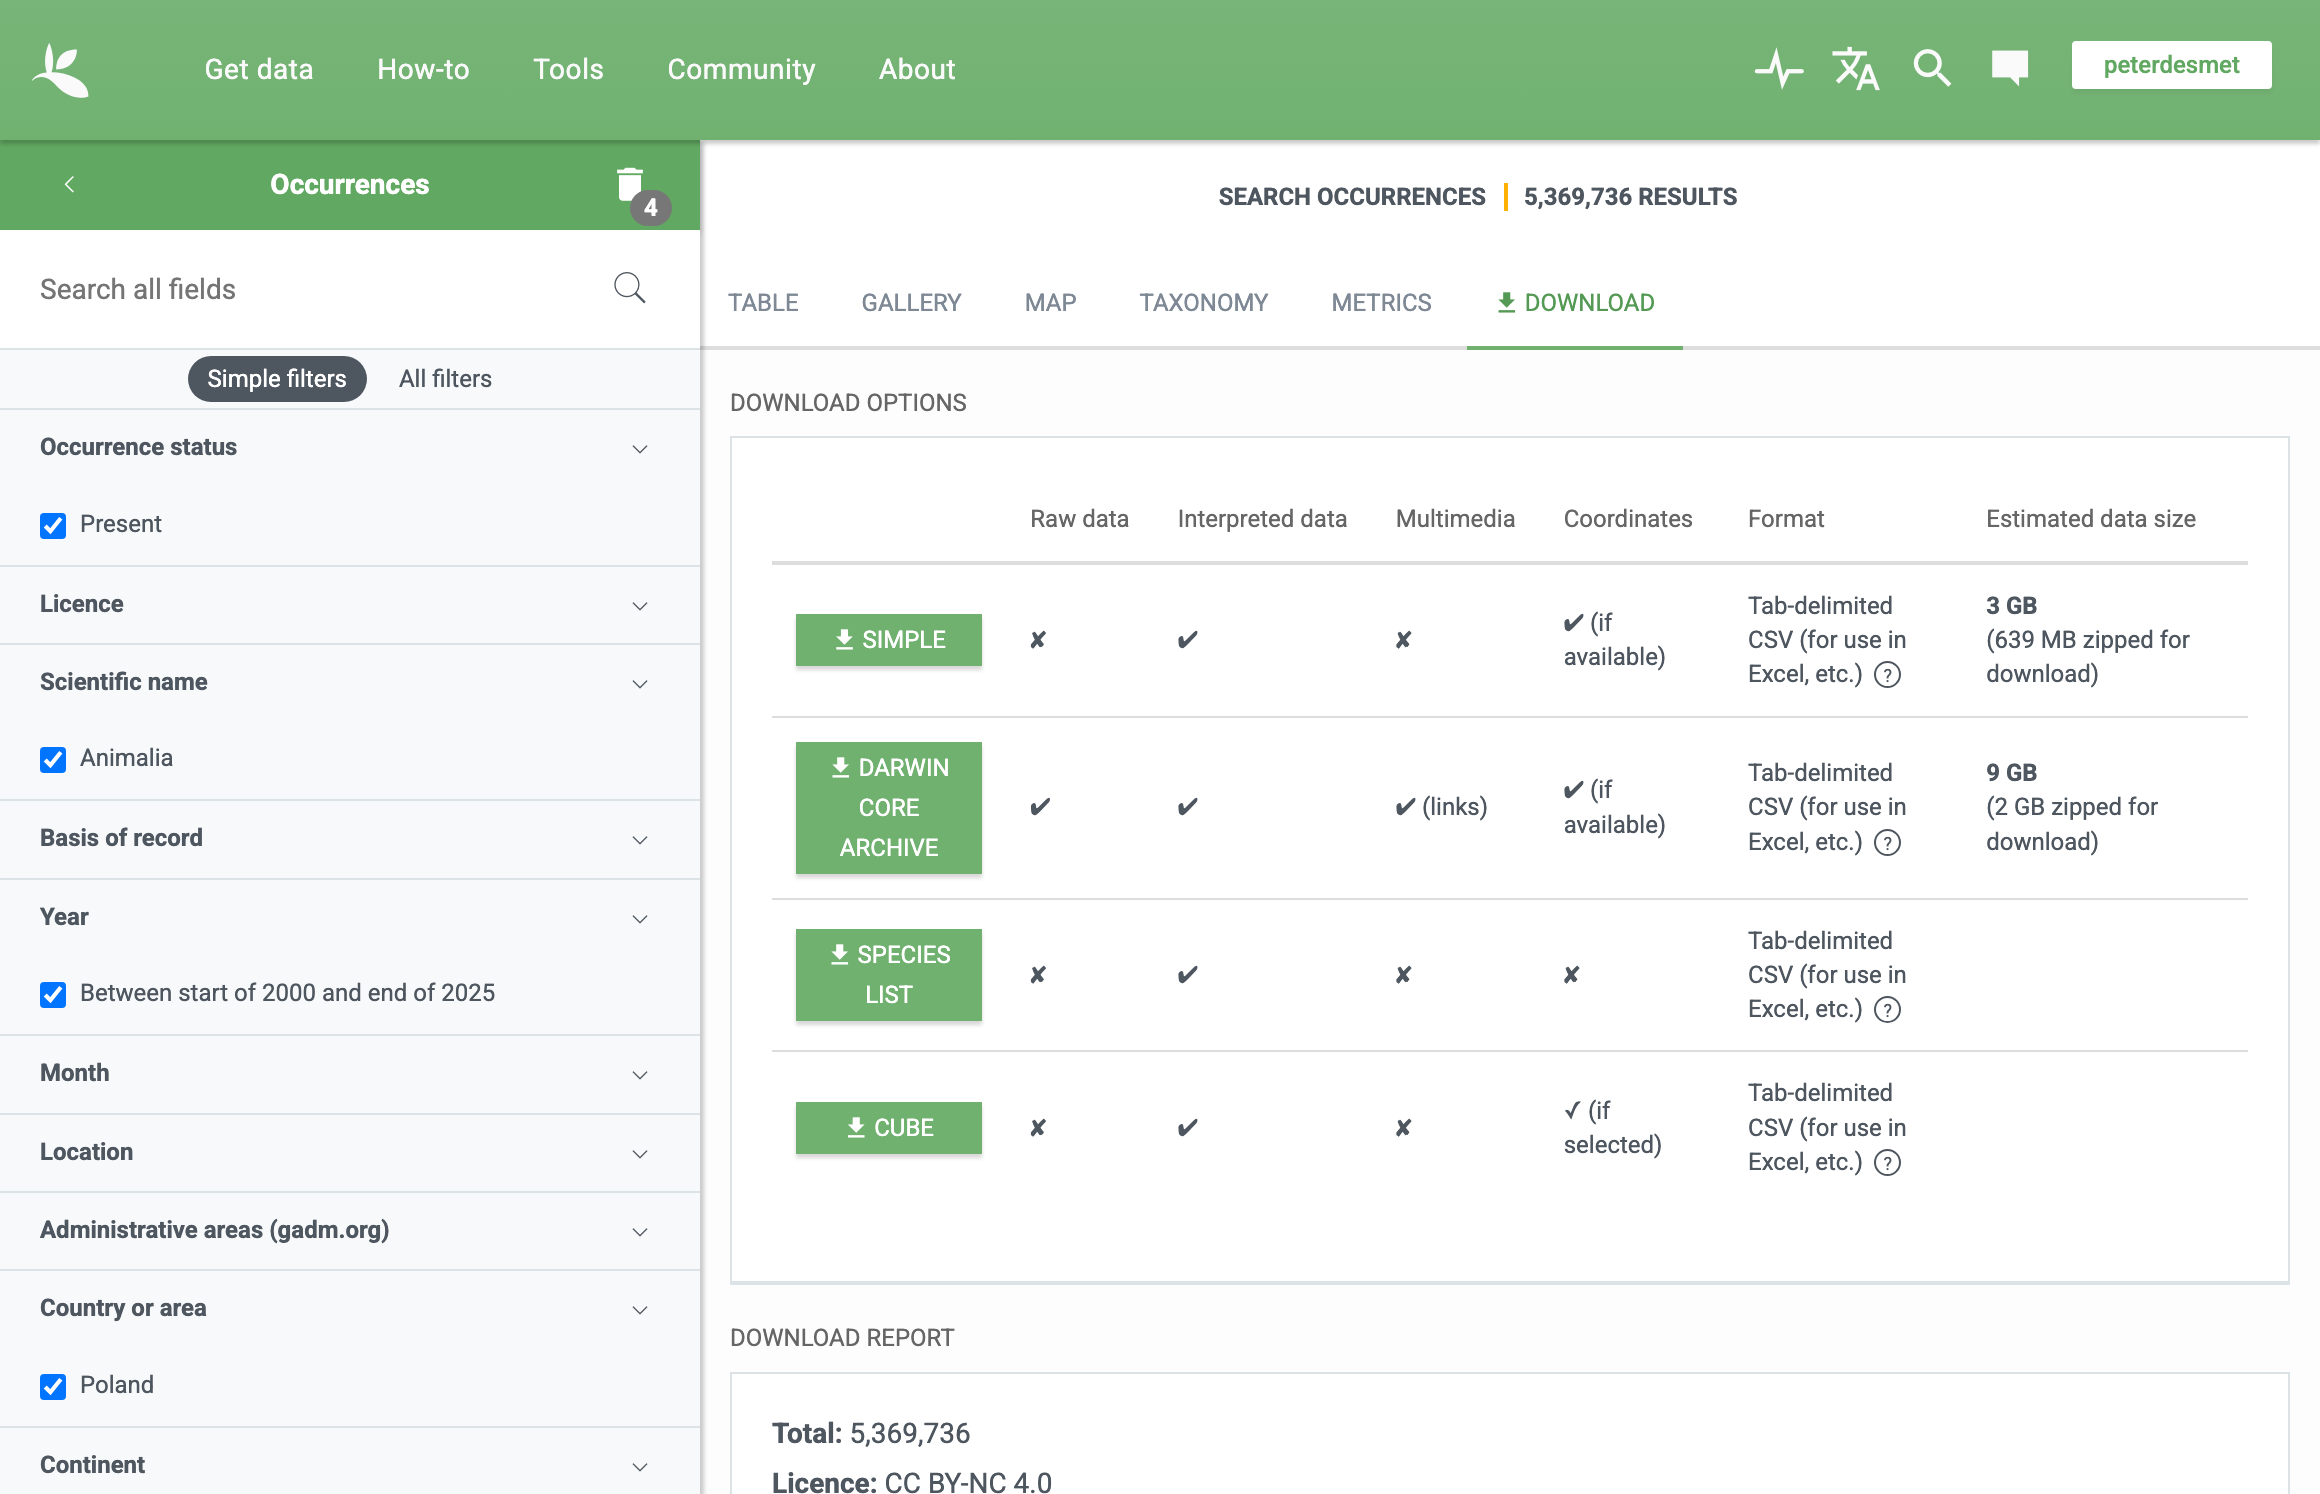Image resolution: width=2320 pixels, height=1494 pixels.
Task: Click the 5,369,736 RESULTS count
Action: (x=1630, y=197)
